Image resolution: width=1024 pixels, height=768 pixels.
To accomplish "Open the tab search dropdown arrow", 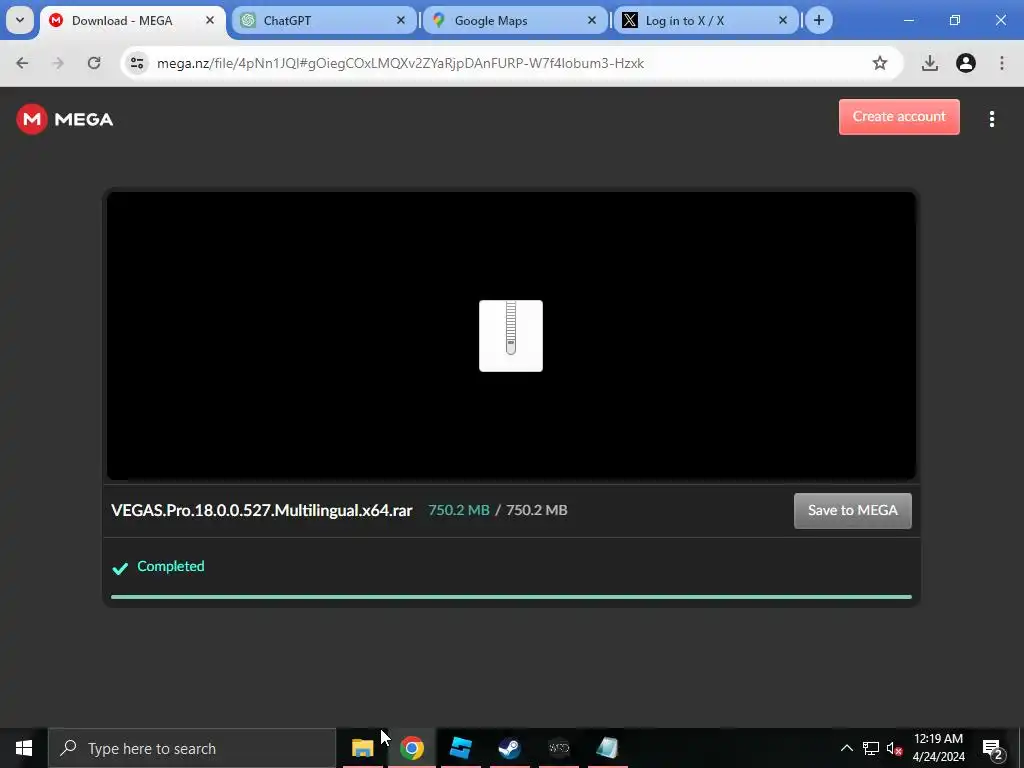I will coord(20,20).
